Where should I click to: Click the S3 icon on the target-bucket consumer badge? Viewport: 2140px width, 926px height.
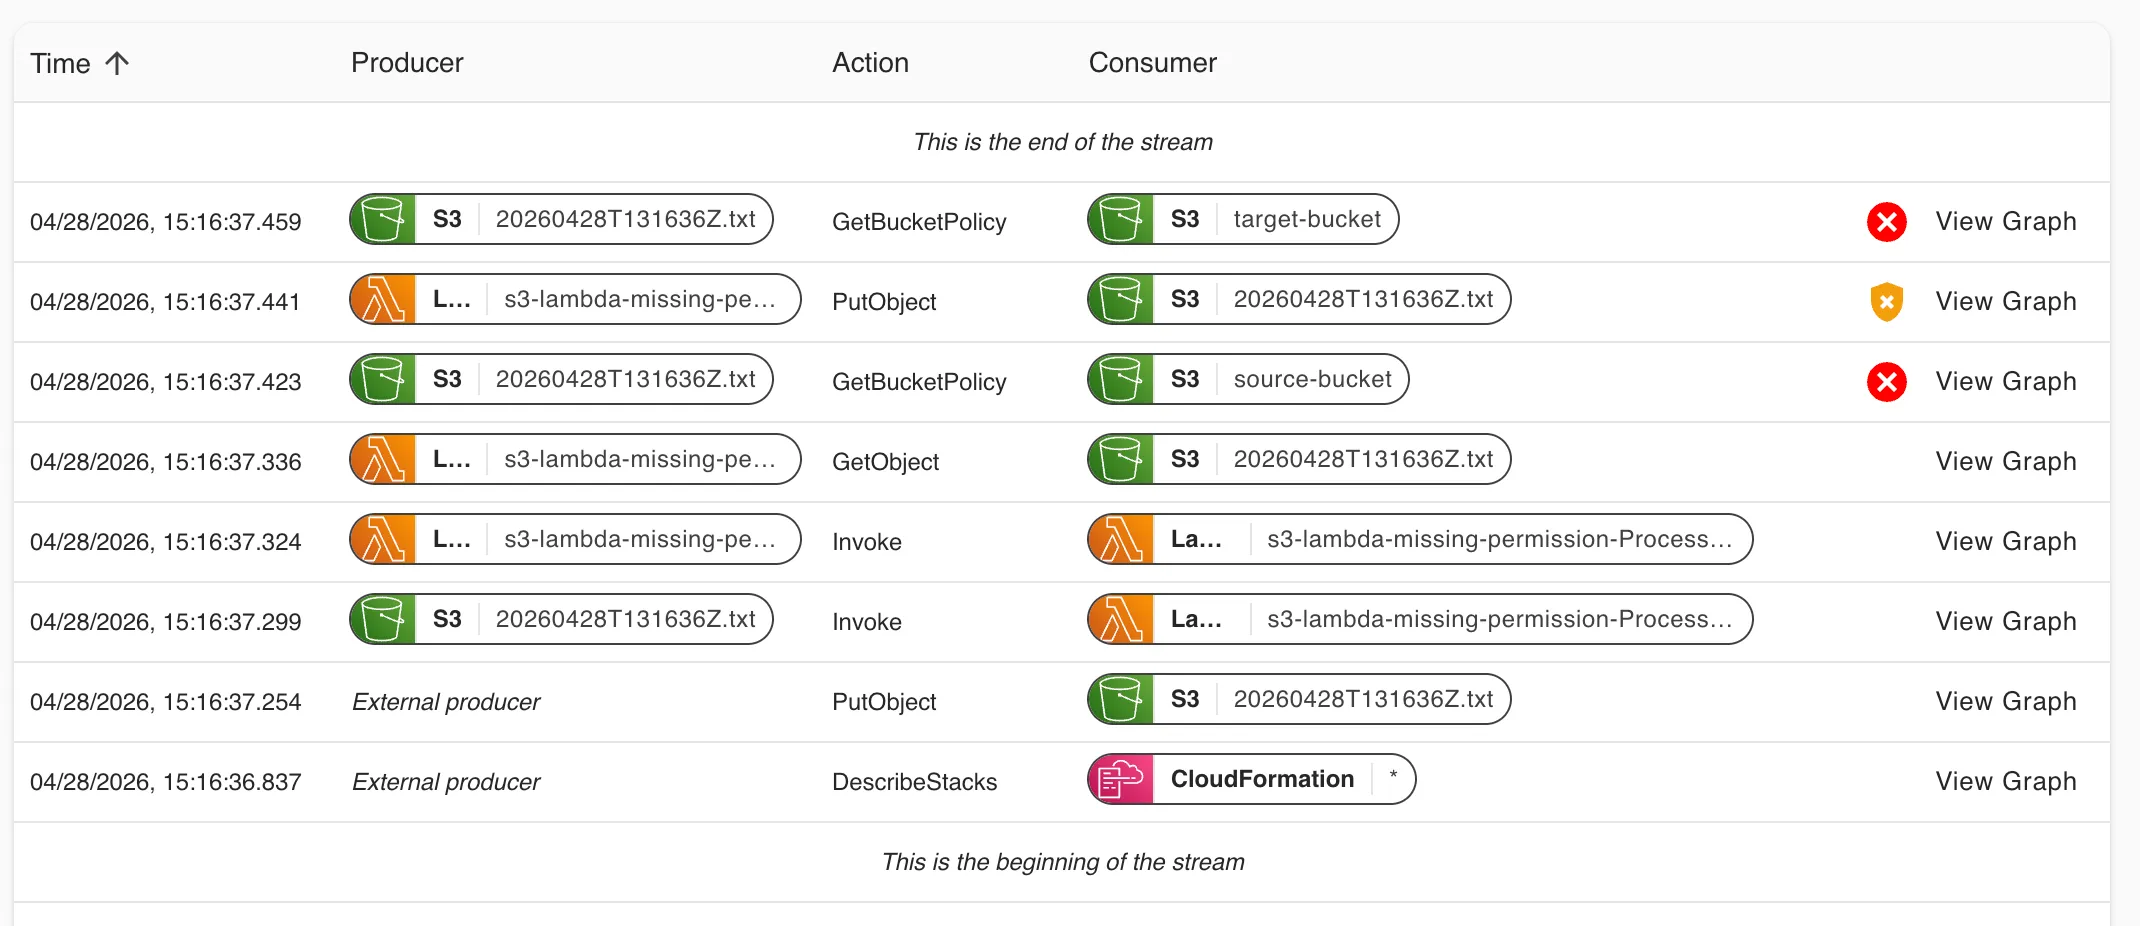coord(1120,219)
